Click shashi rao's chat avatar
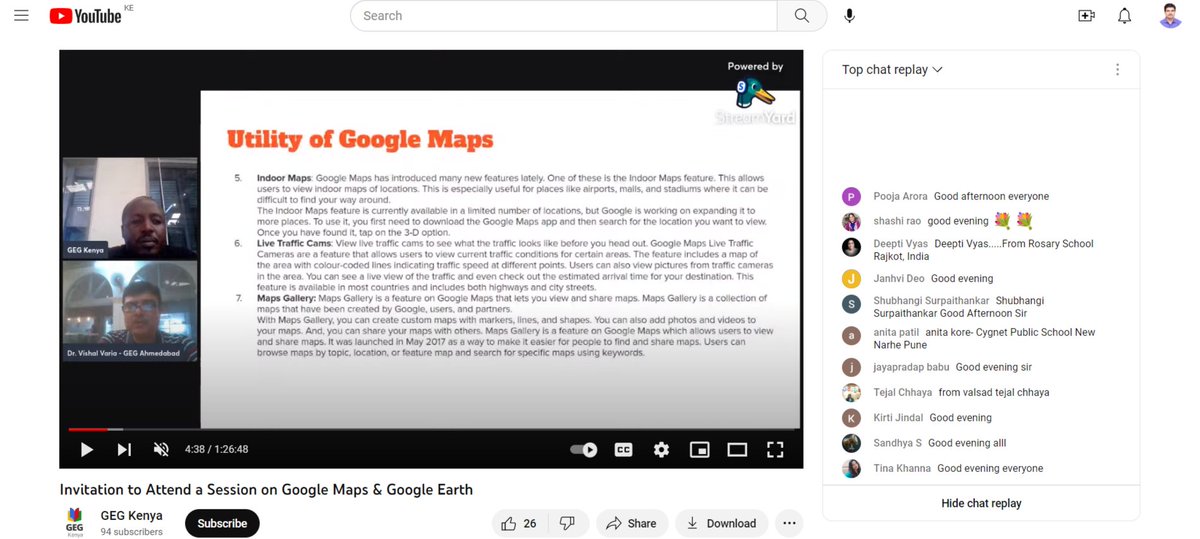The width and height of the screenshot is (1200, 539). (x=851, y=221)
